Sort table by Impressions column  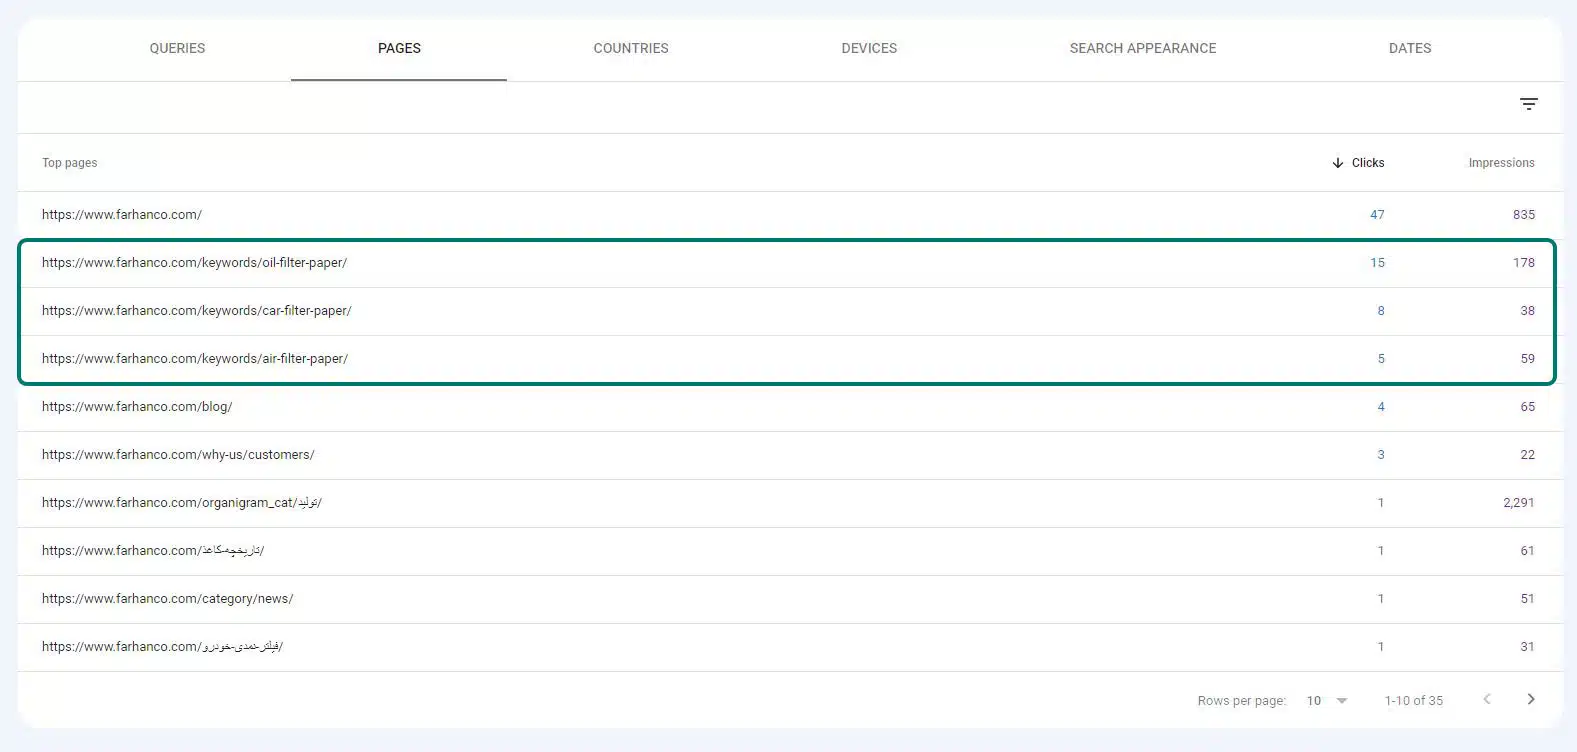(1500, 163)
